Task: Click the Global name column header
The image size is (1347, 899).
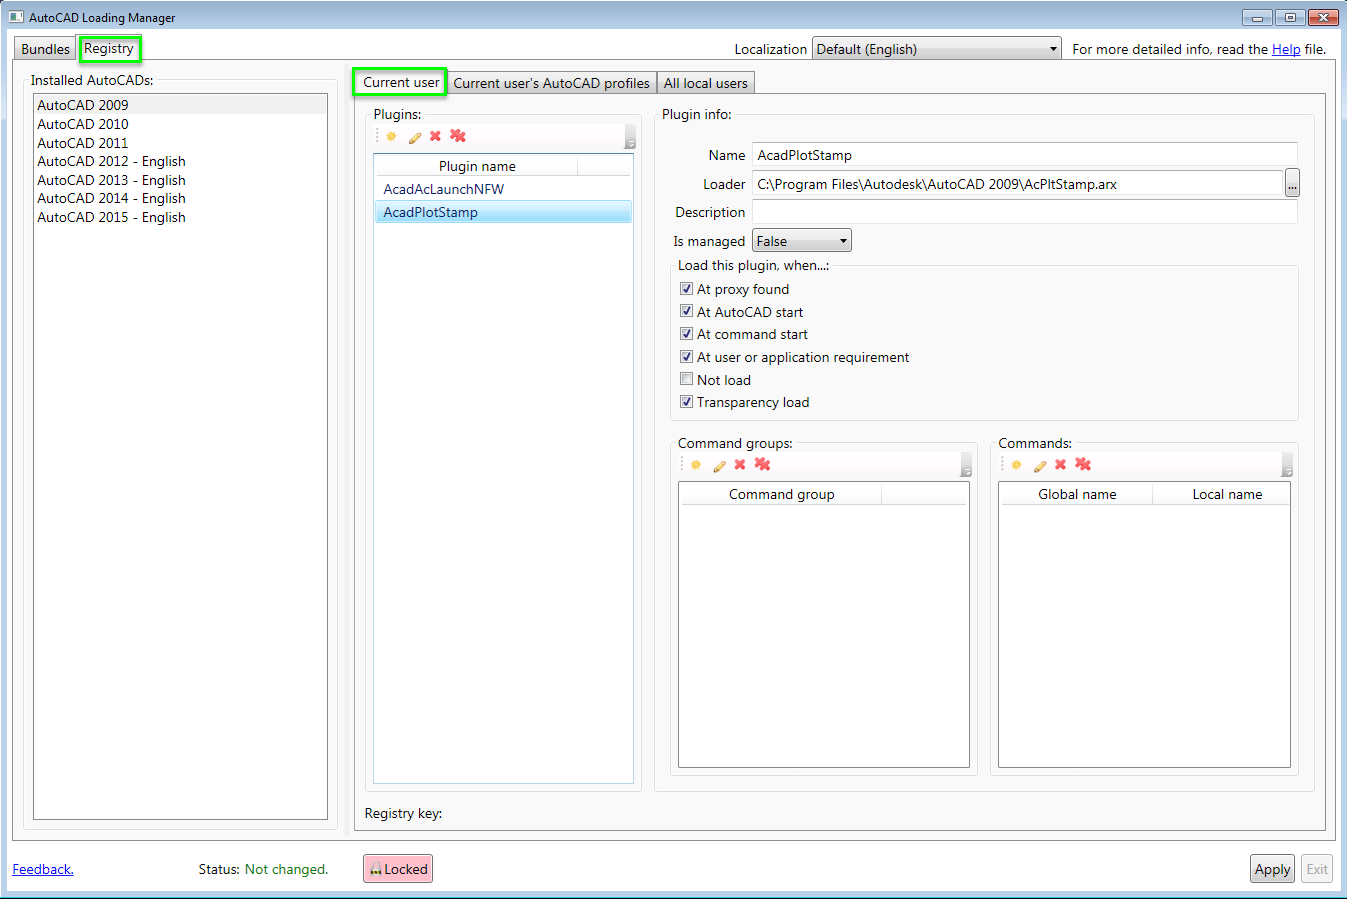Action: (x=1077, y=494)
